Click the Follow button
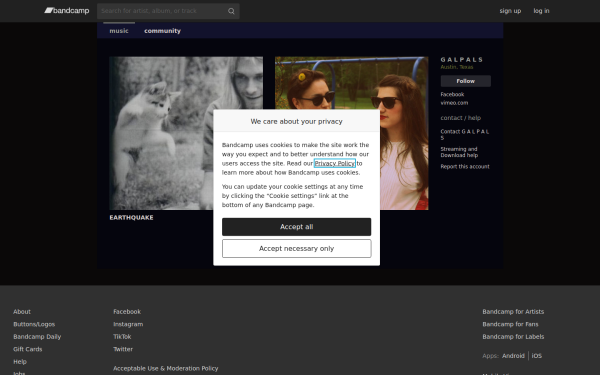This screenshot has width=600, height=375. (x=465, y=81)
